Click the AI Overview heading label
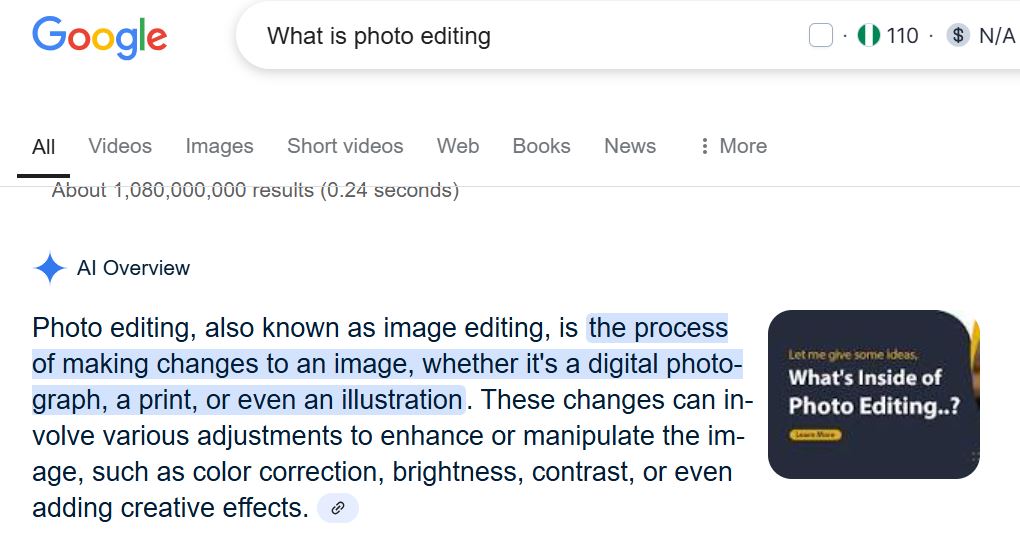The width and height of the screenshot is (1020, 548). point(133,268)
